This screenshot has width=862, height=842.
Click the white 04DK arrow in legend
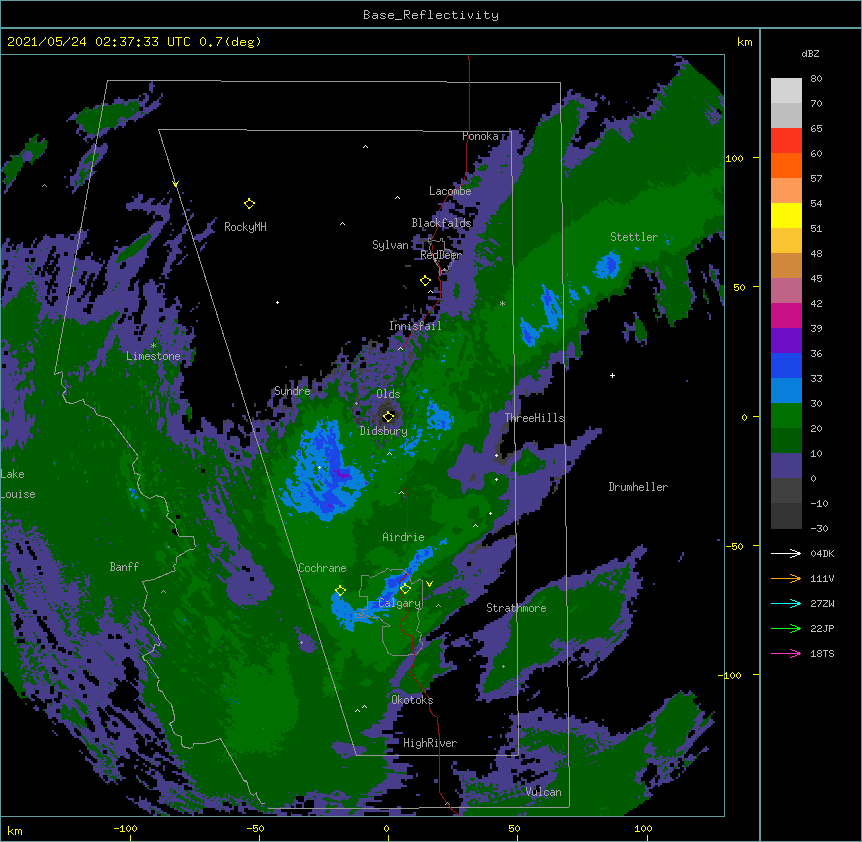pos(786,553)
